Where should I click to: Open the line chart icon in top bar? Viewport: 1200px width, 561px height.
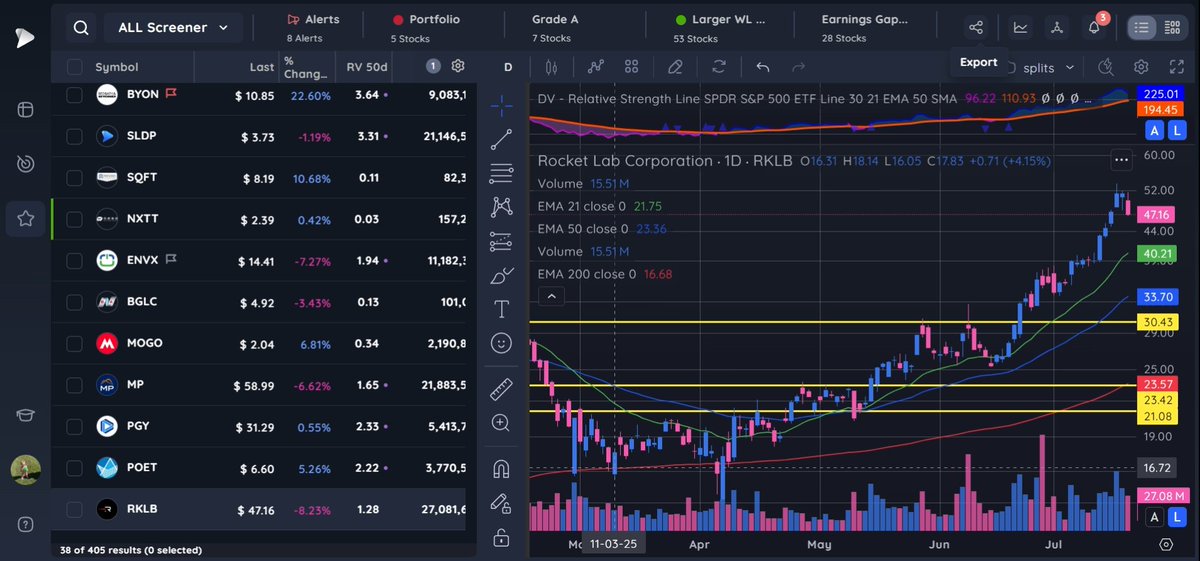click(x=1020, y=28)
